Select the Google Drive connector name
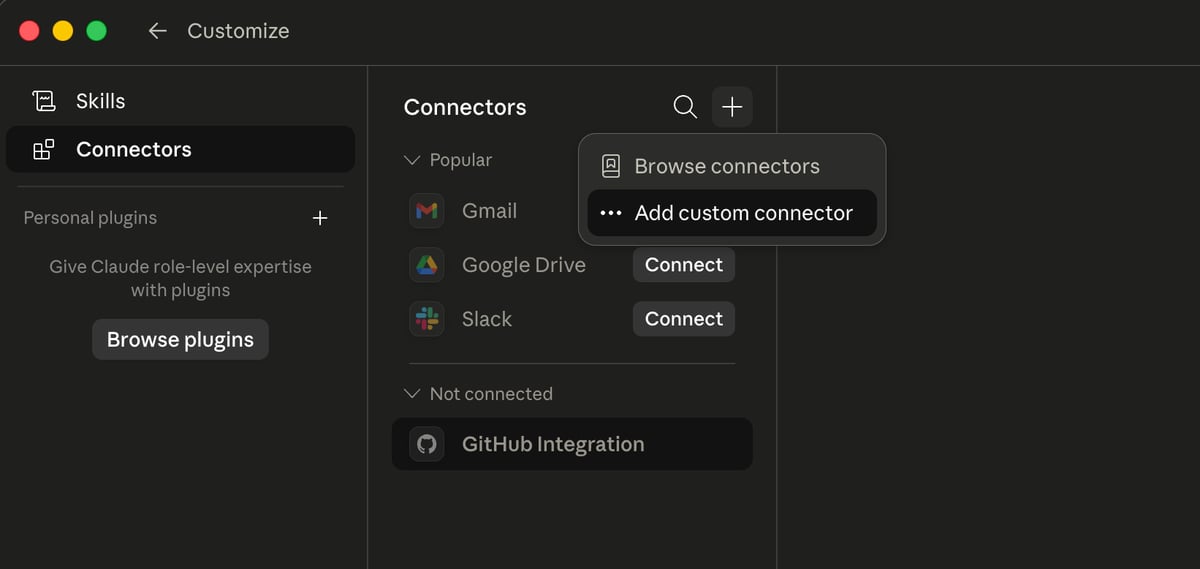 [x=524, y=265]
